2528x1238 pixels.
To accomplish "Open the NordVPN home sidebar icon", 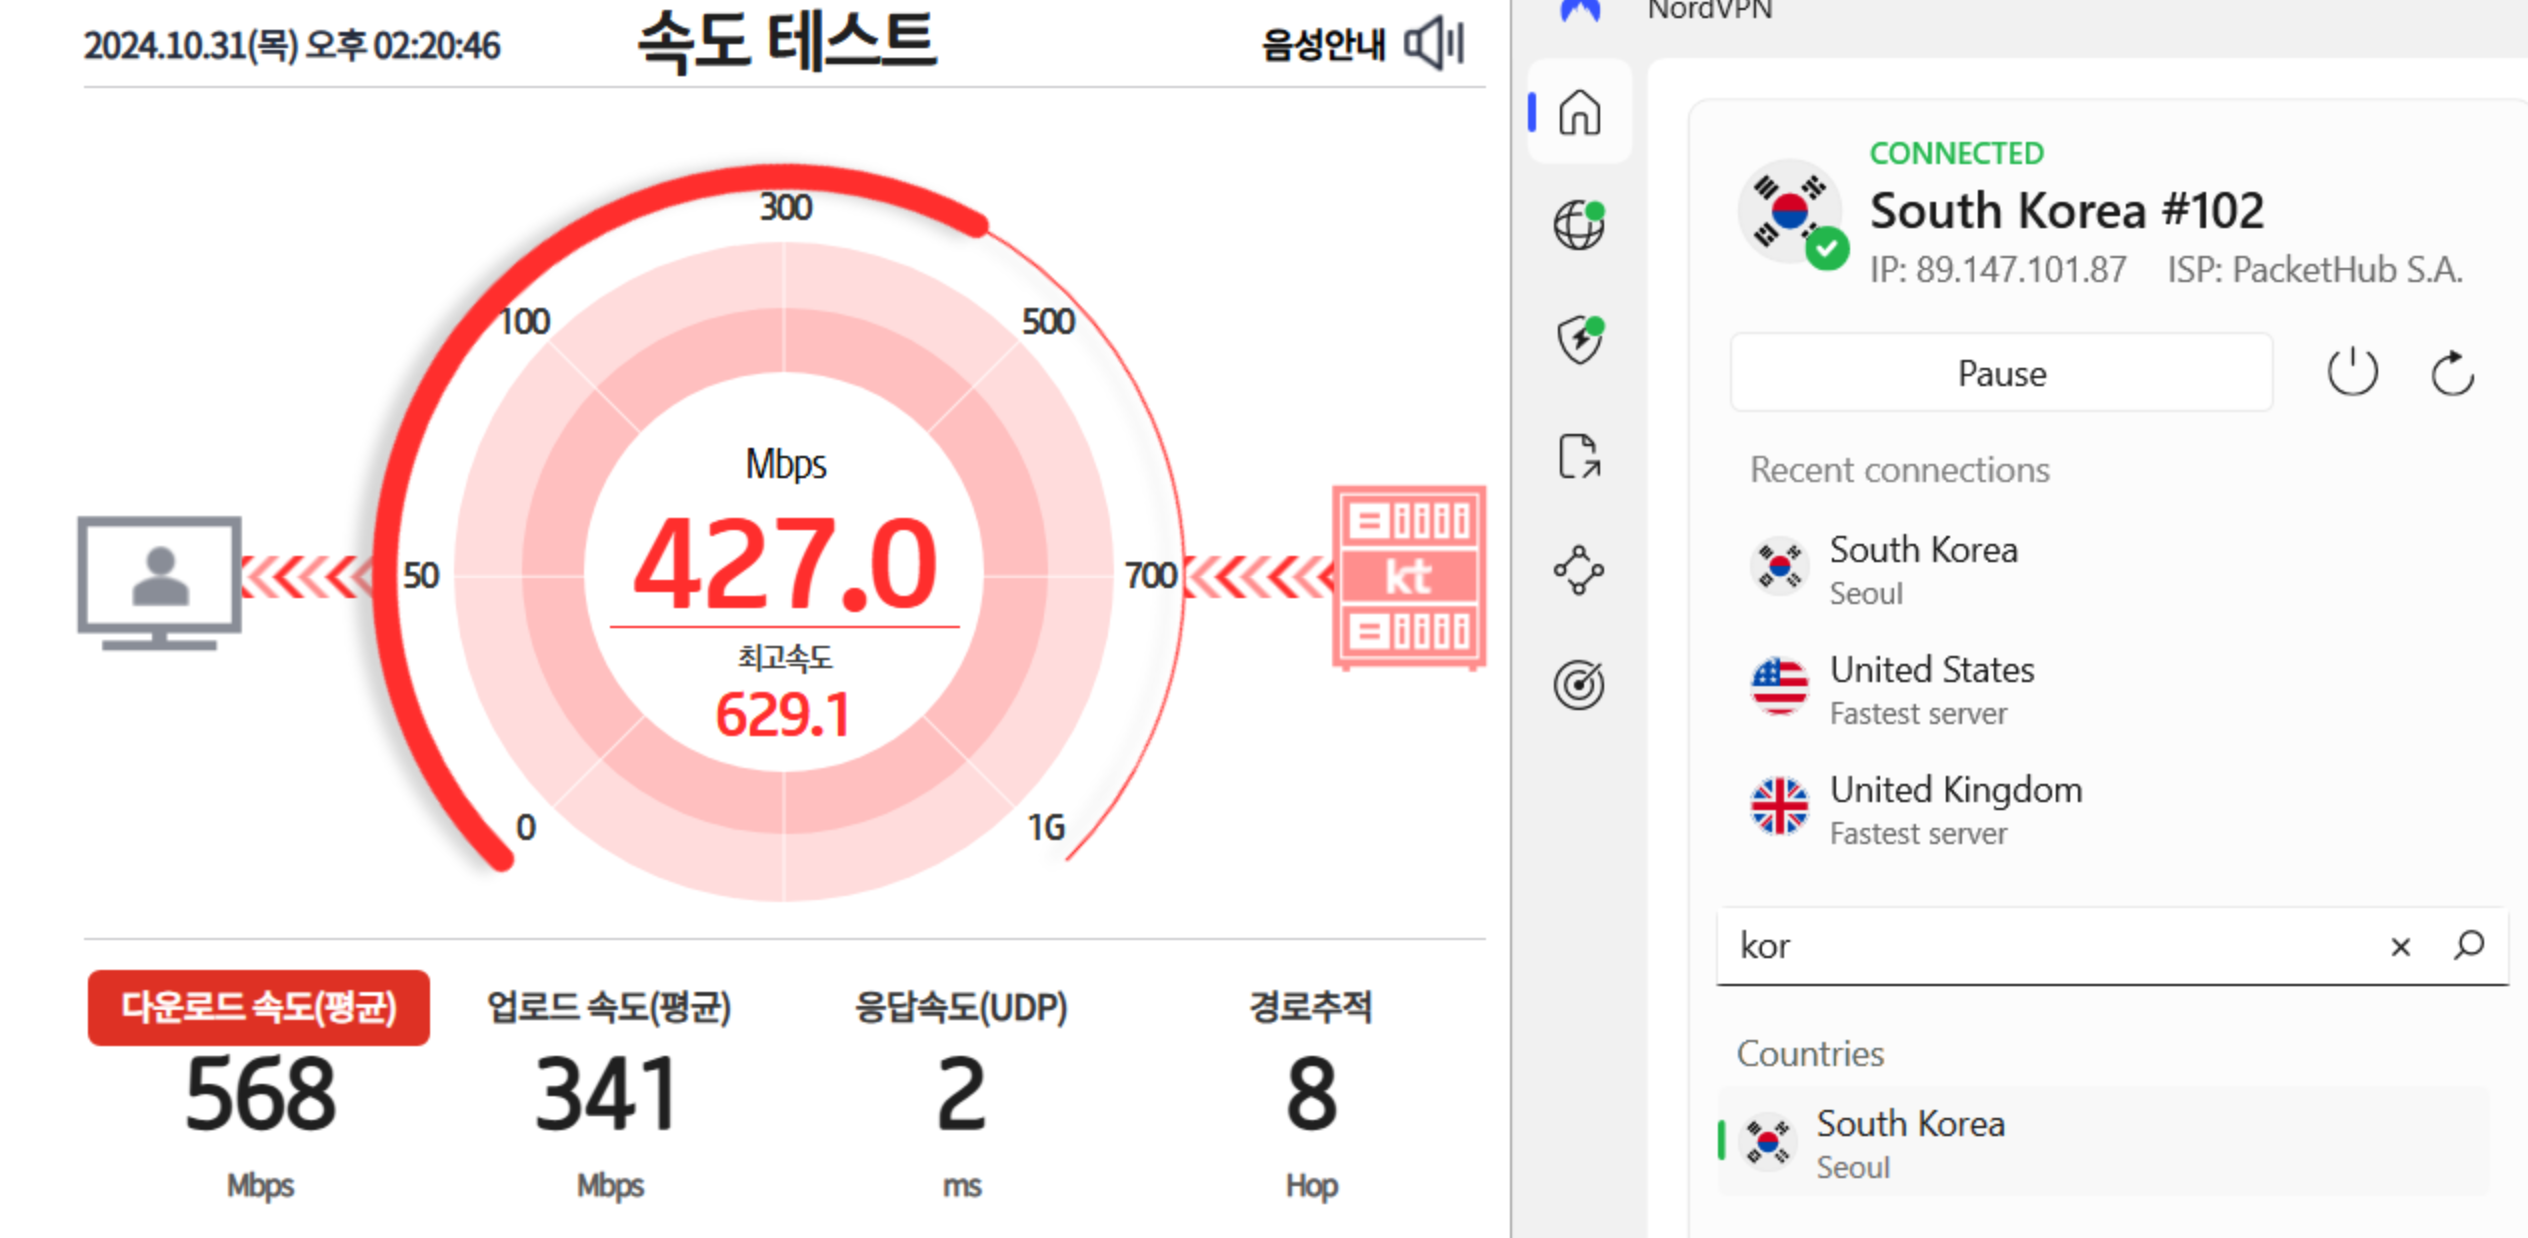I will point(1579,112).
